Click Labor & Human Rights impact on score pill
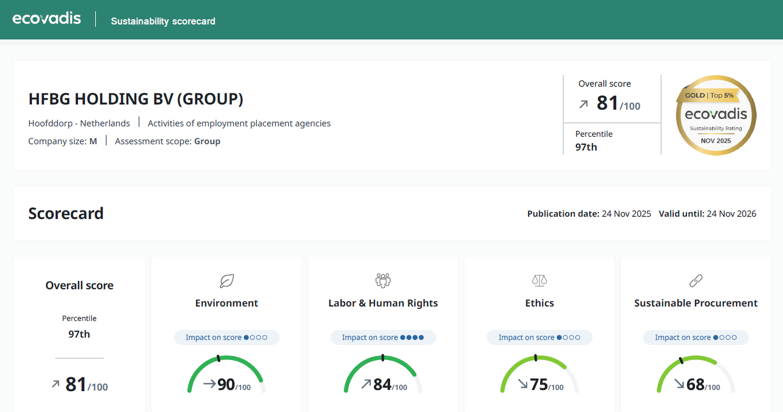Viewport: 783px width, 412px height. coord(383,338)
